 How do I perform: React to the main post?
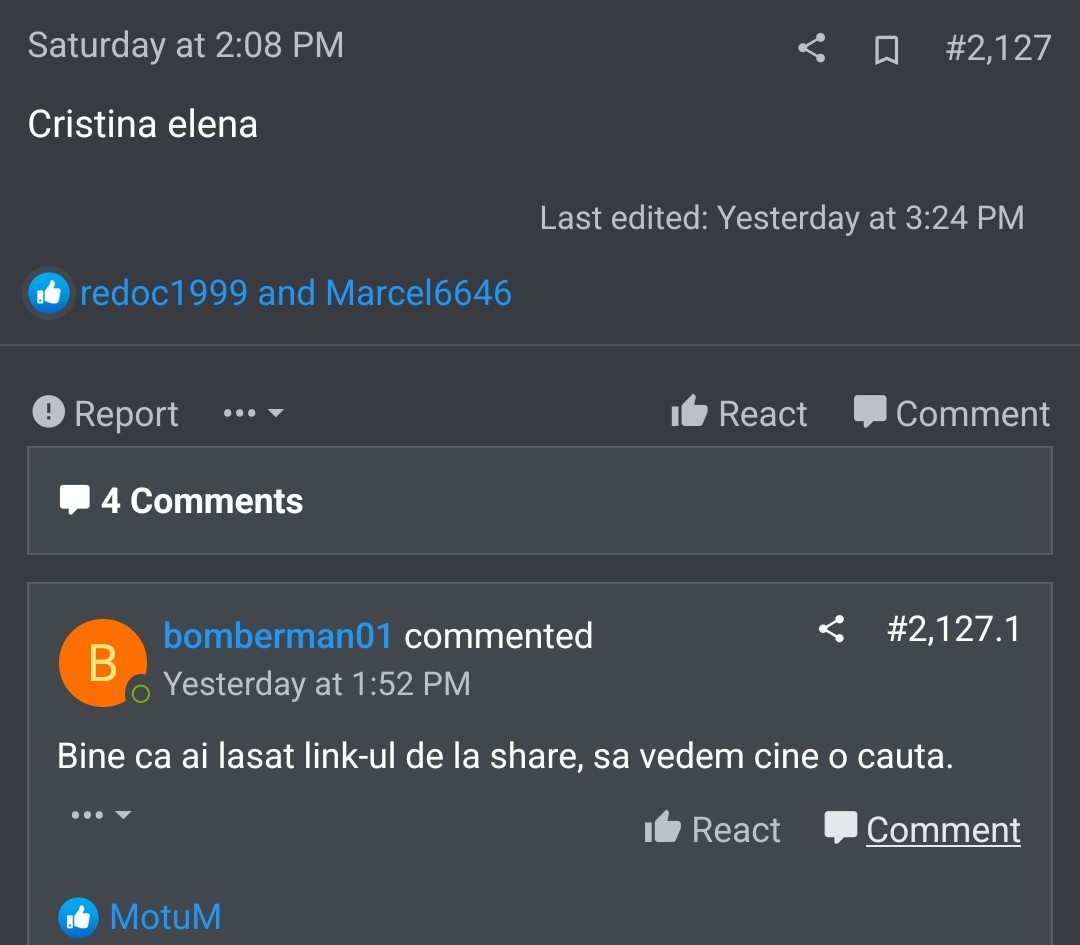tap(739, 413)
